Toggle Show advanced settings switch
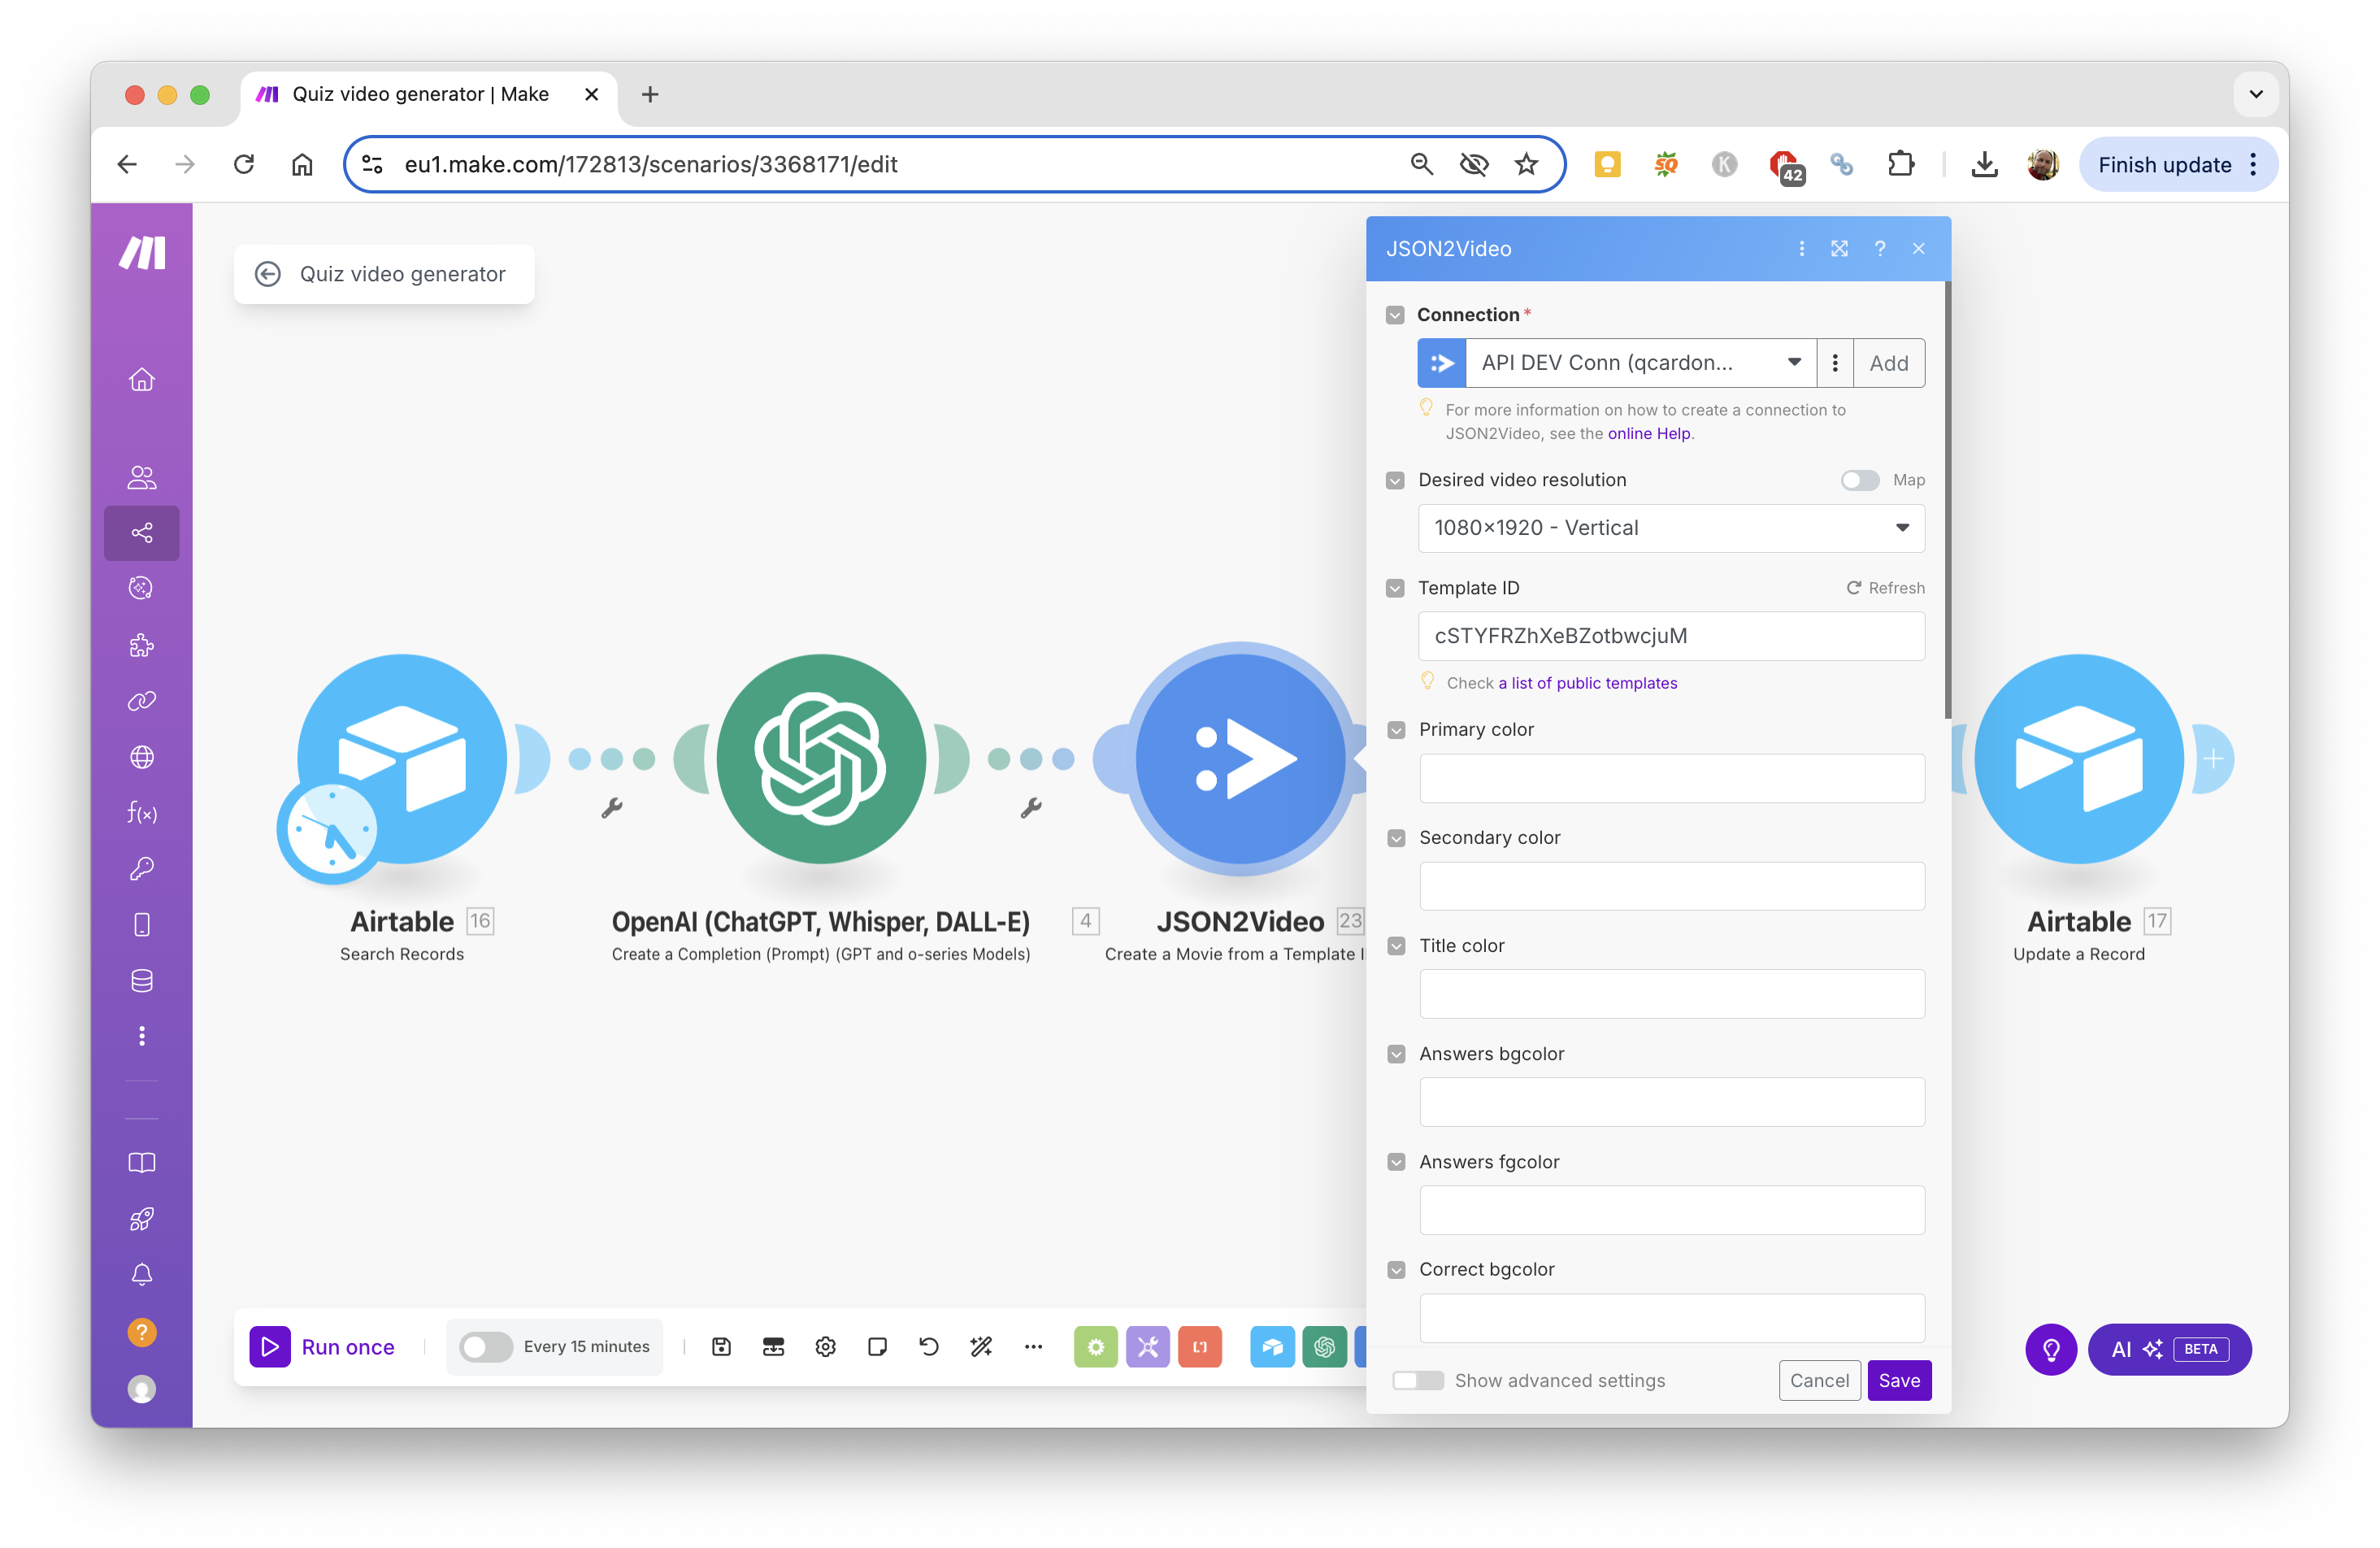This screenshot has width=2380, height=1548. pos(1419,1380)
